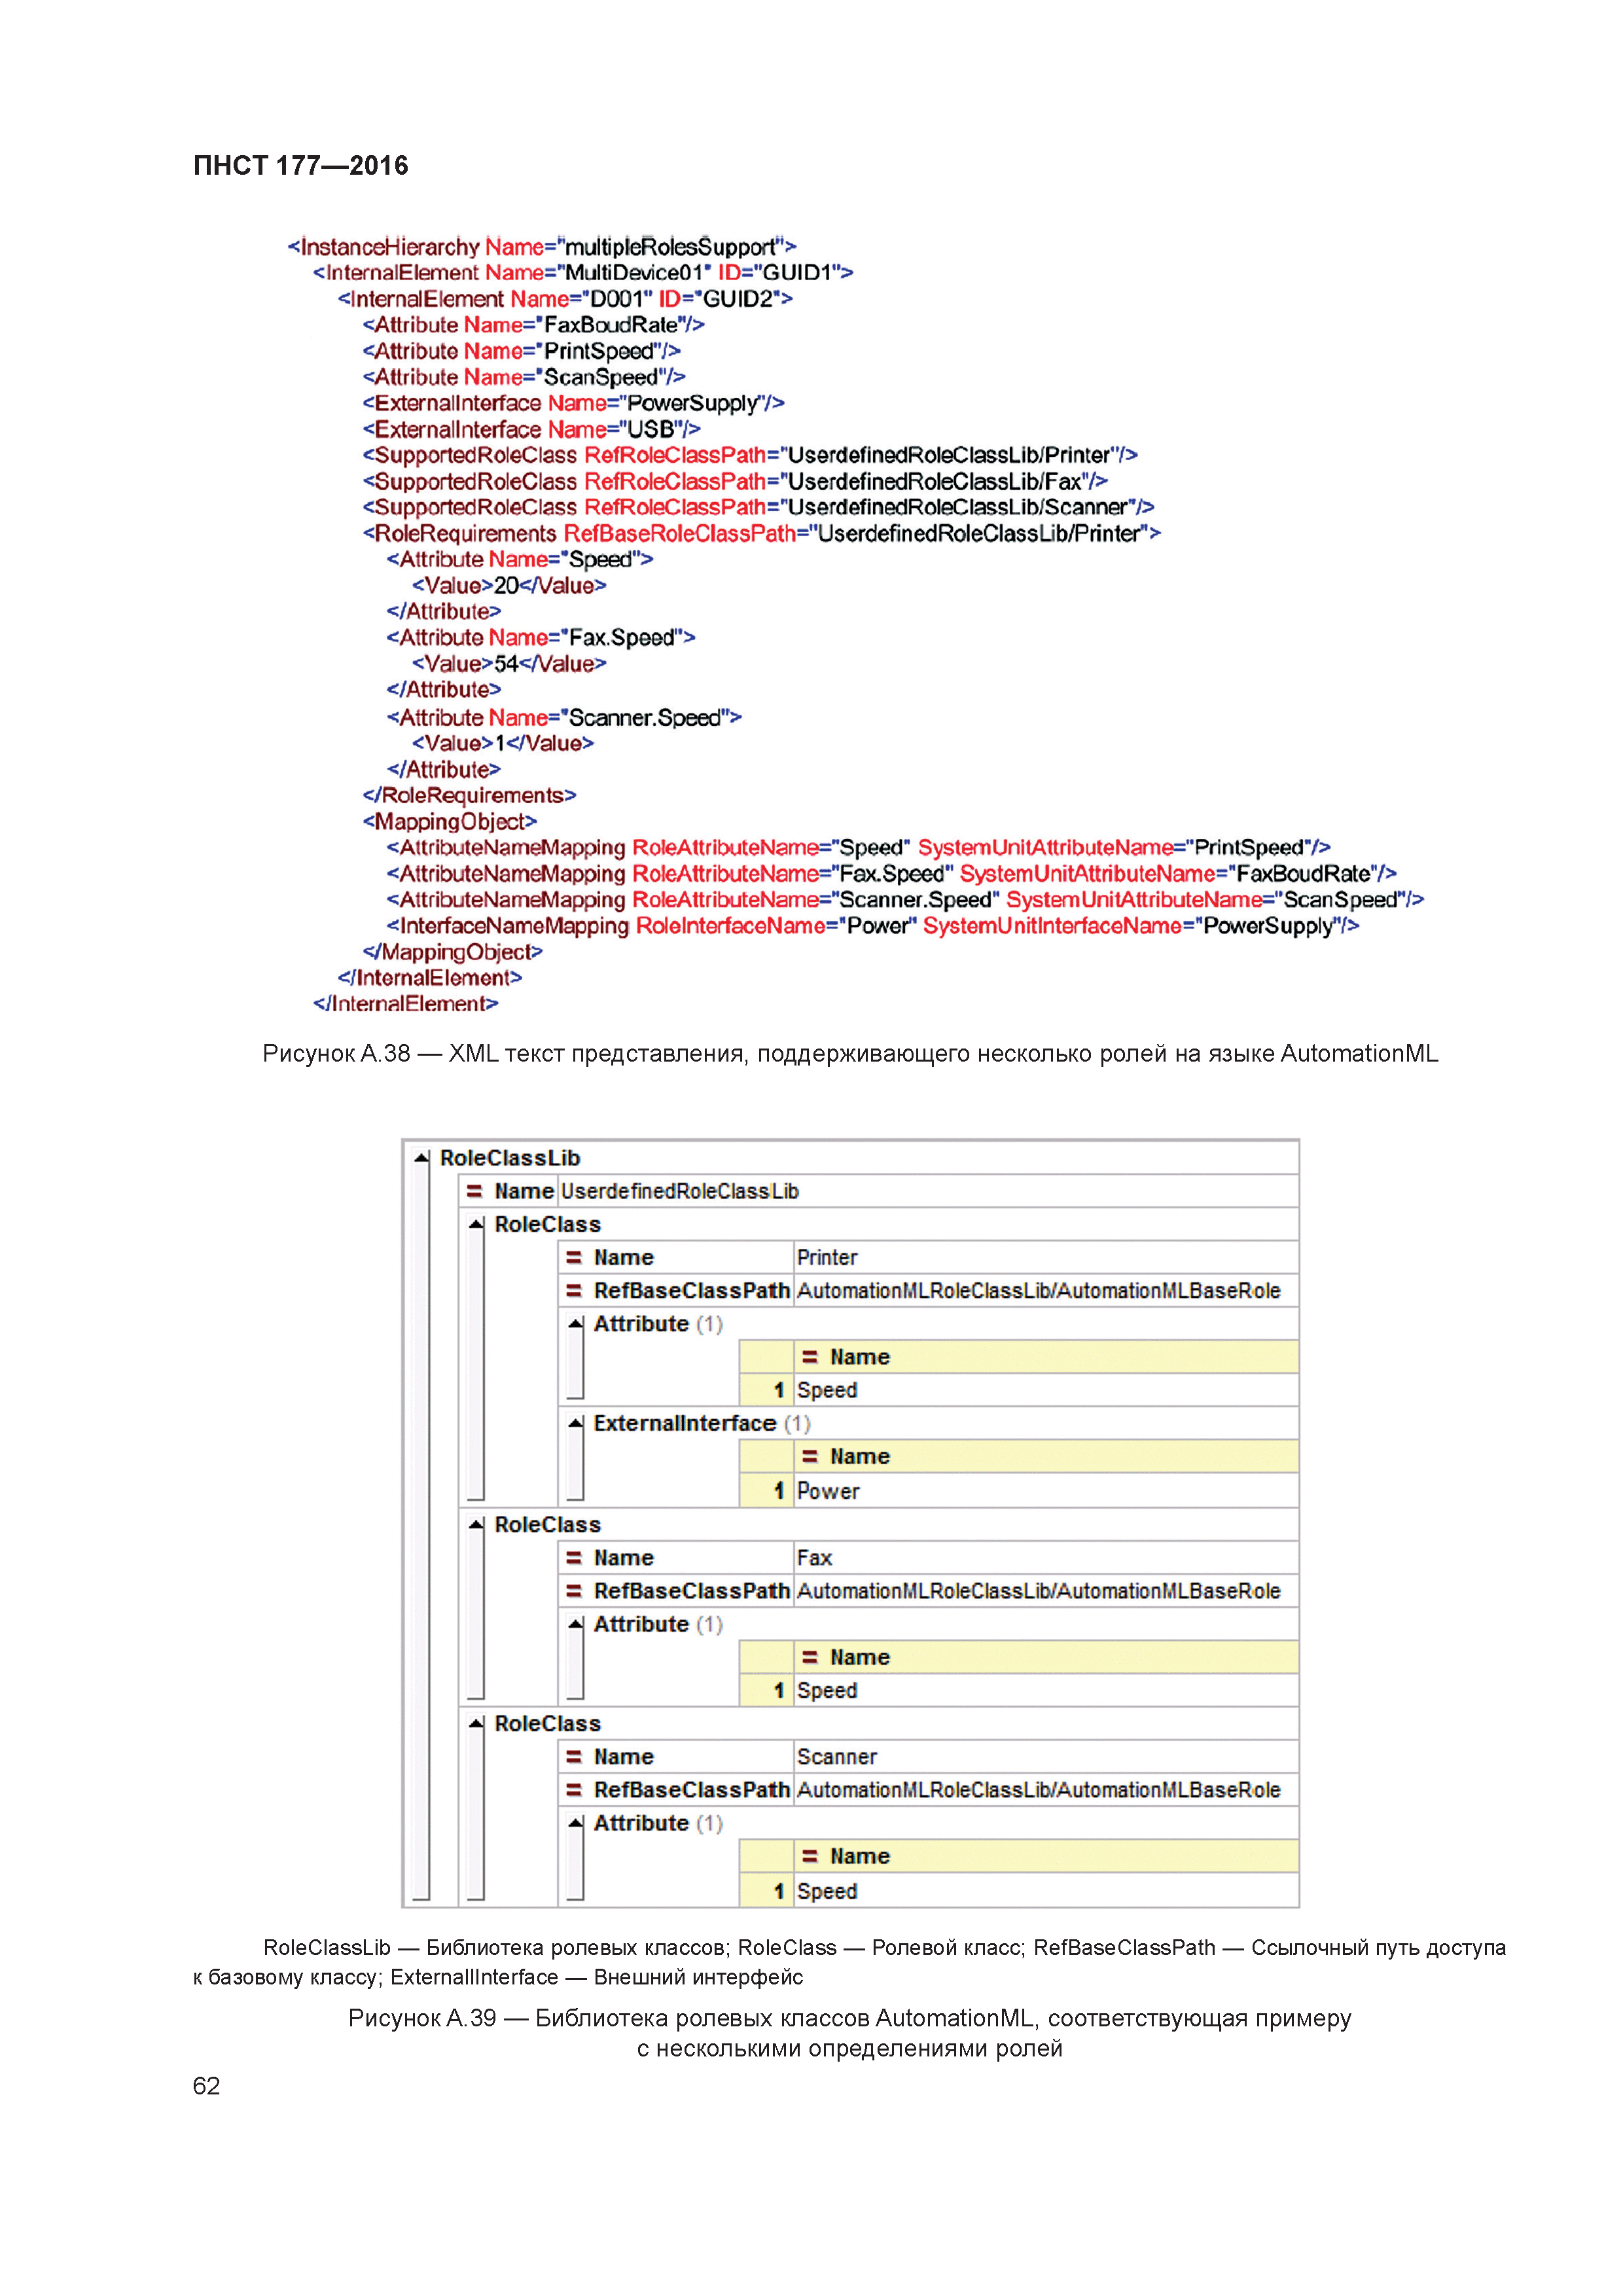
Task: Collapse Attribute (1) under Printer role class
Action: click(575, 1324)
